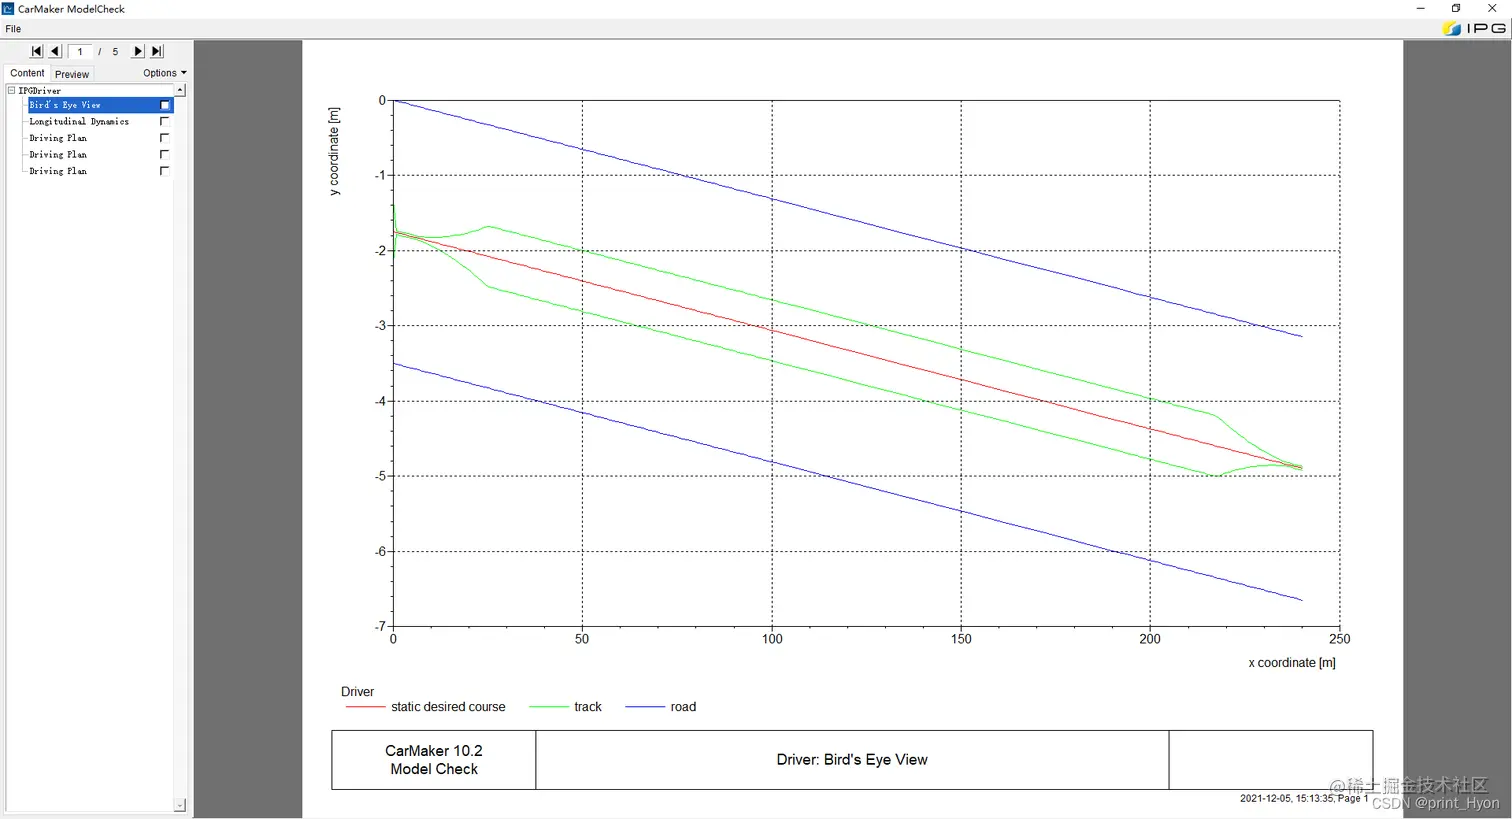The width and height of the screenshot is (1512, 819).
Task: Select the last Driving Plan entry
Action: (x=58, y=171)
